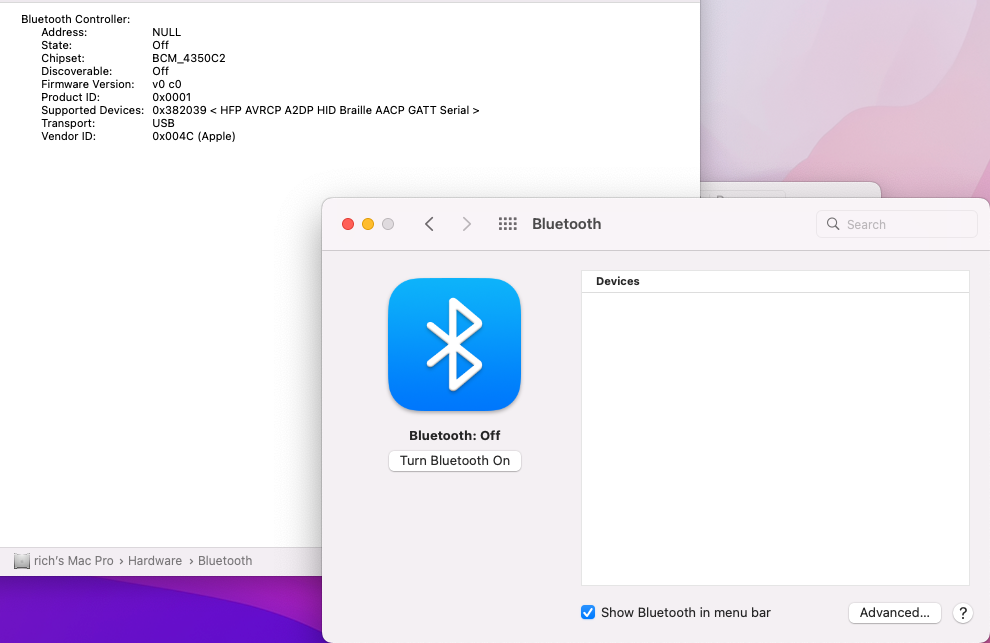Close the Bluetooth preferences window

348,224
